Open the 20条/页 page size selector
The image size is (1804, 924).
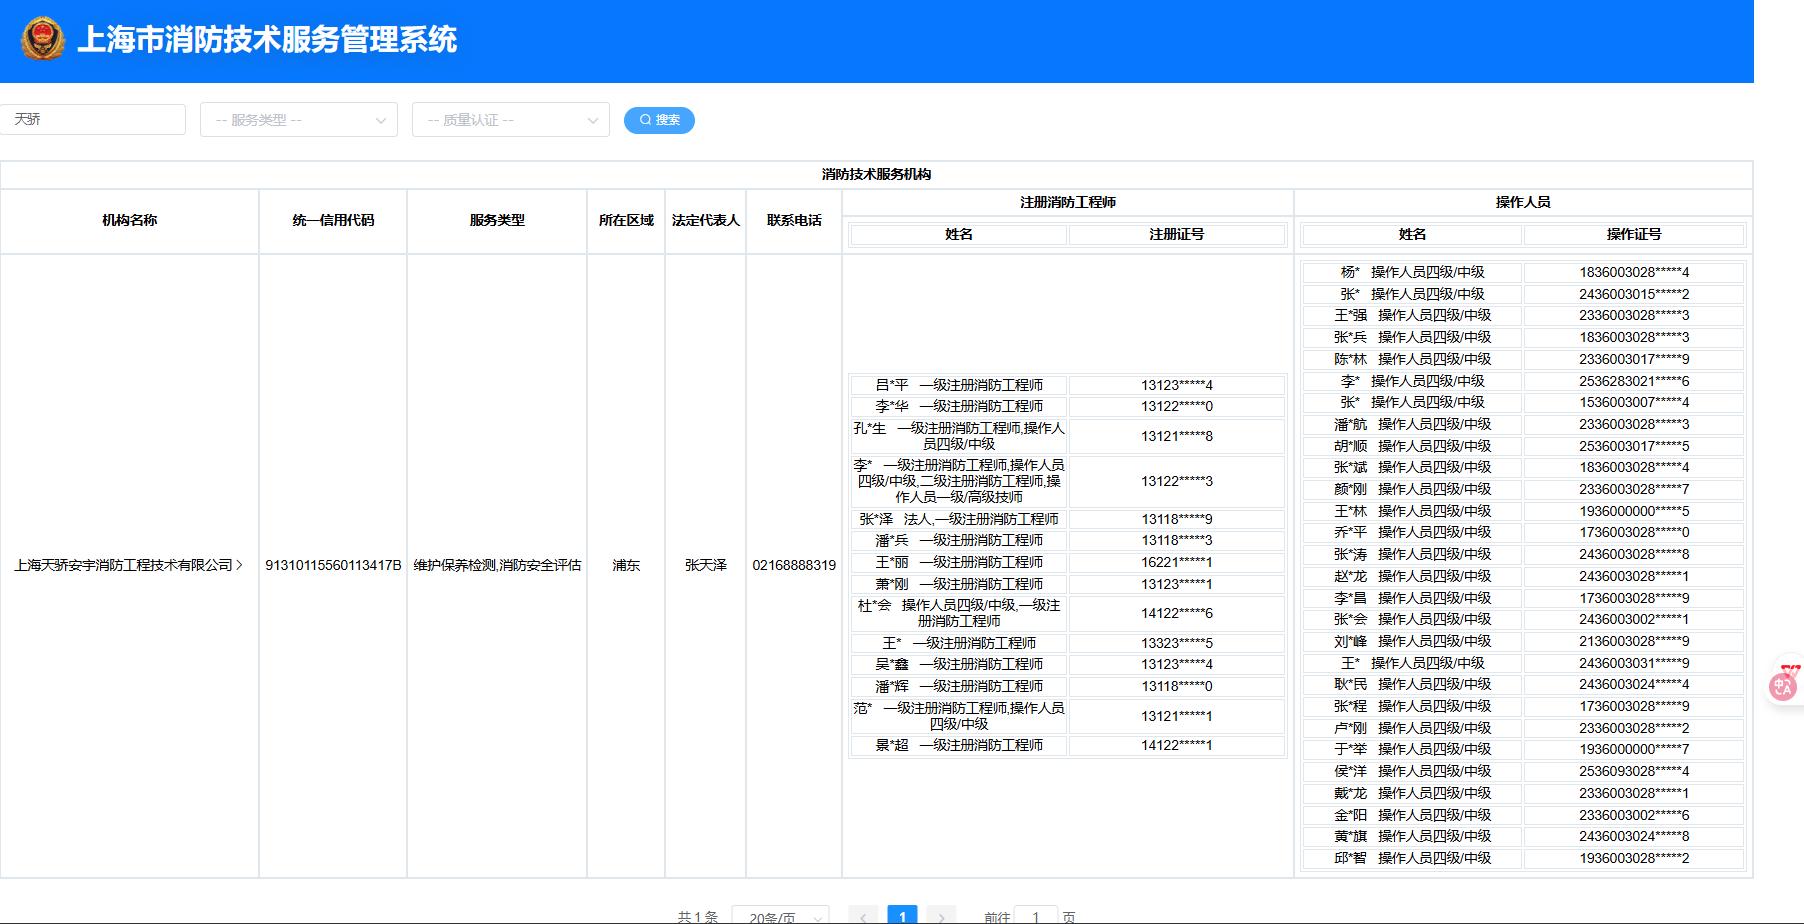[780, 916]
